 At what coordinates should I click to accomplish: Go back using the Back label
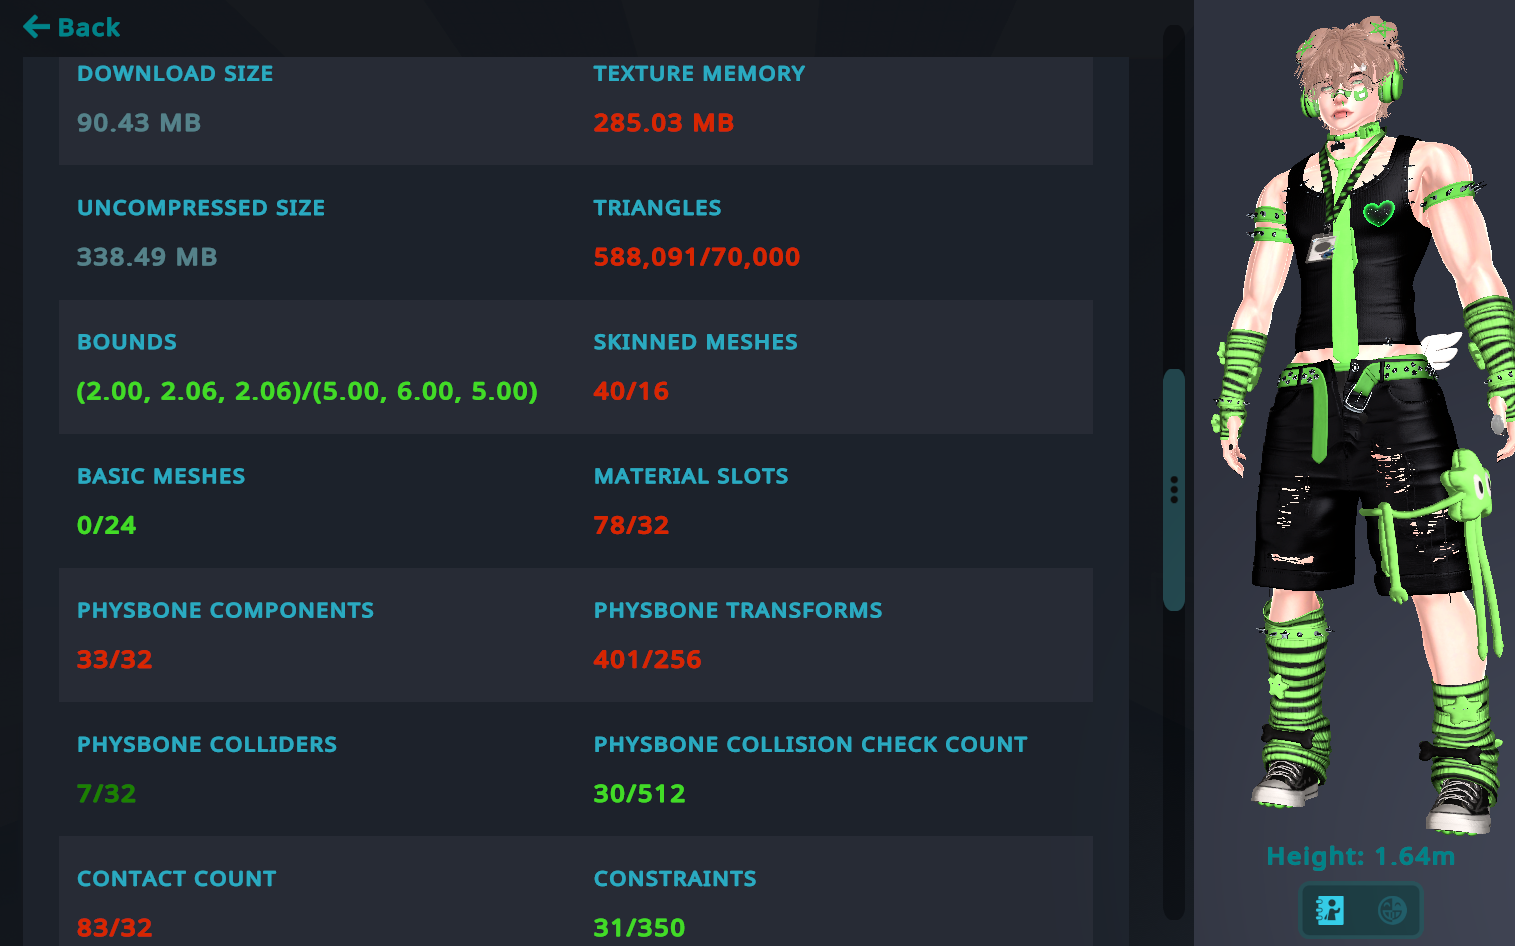pos(89,27)
